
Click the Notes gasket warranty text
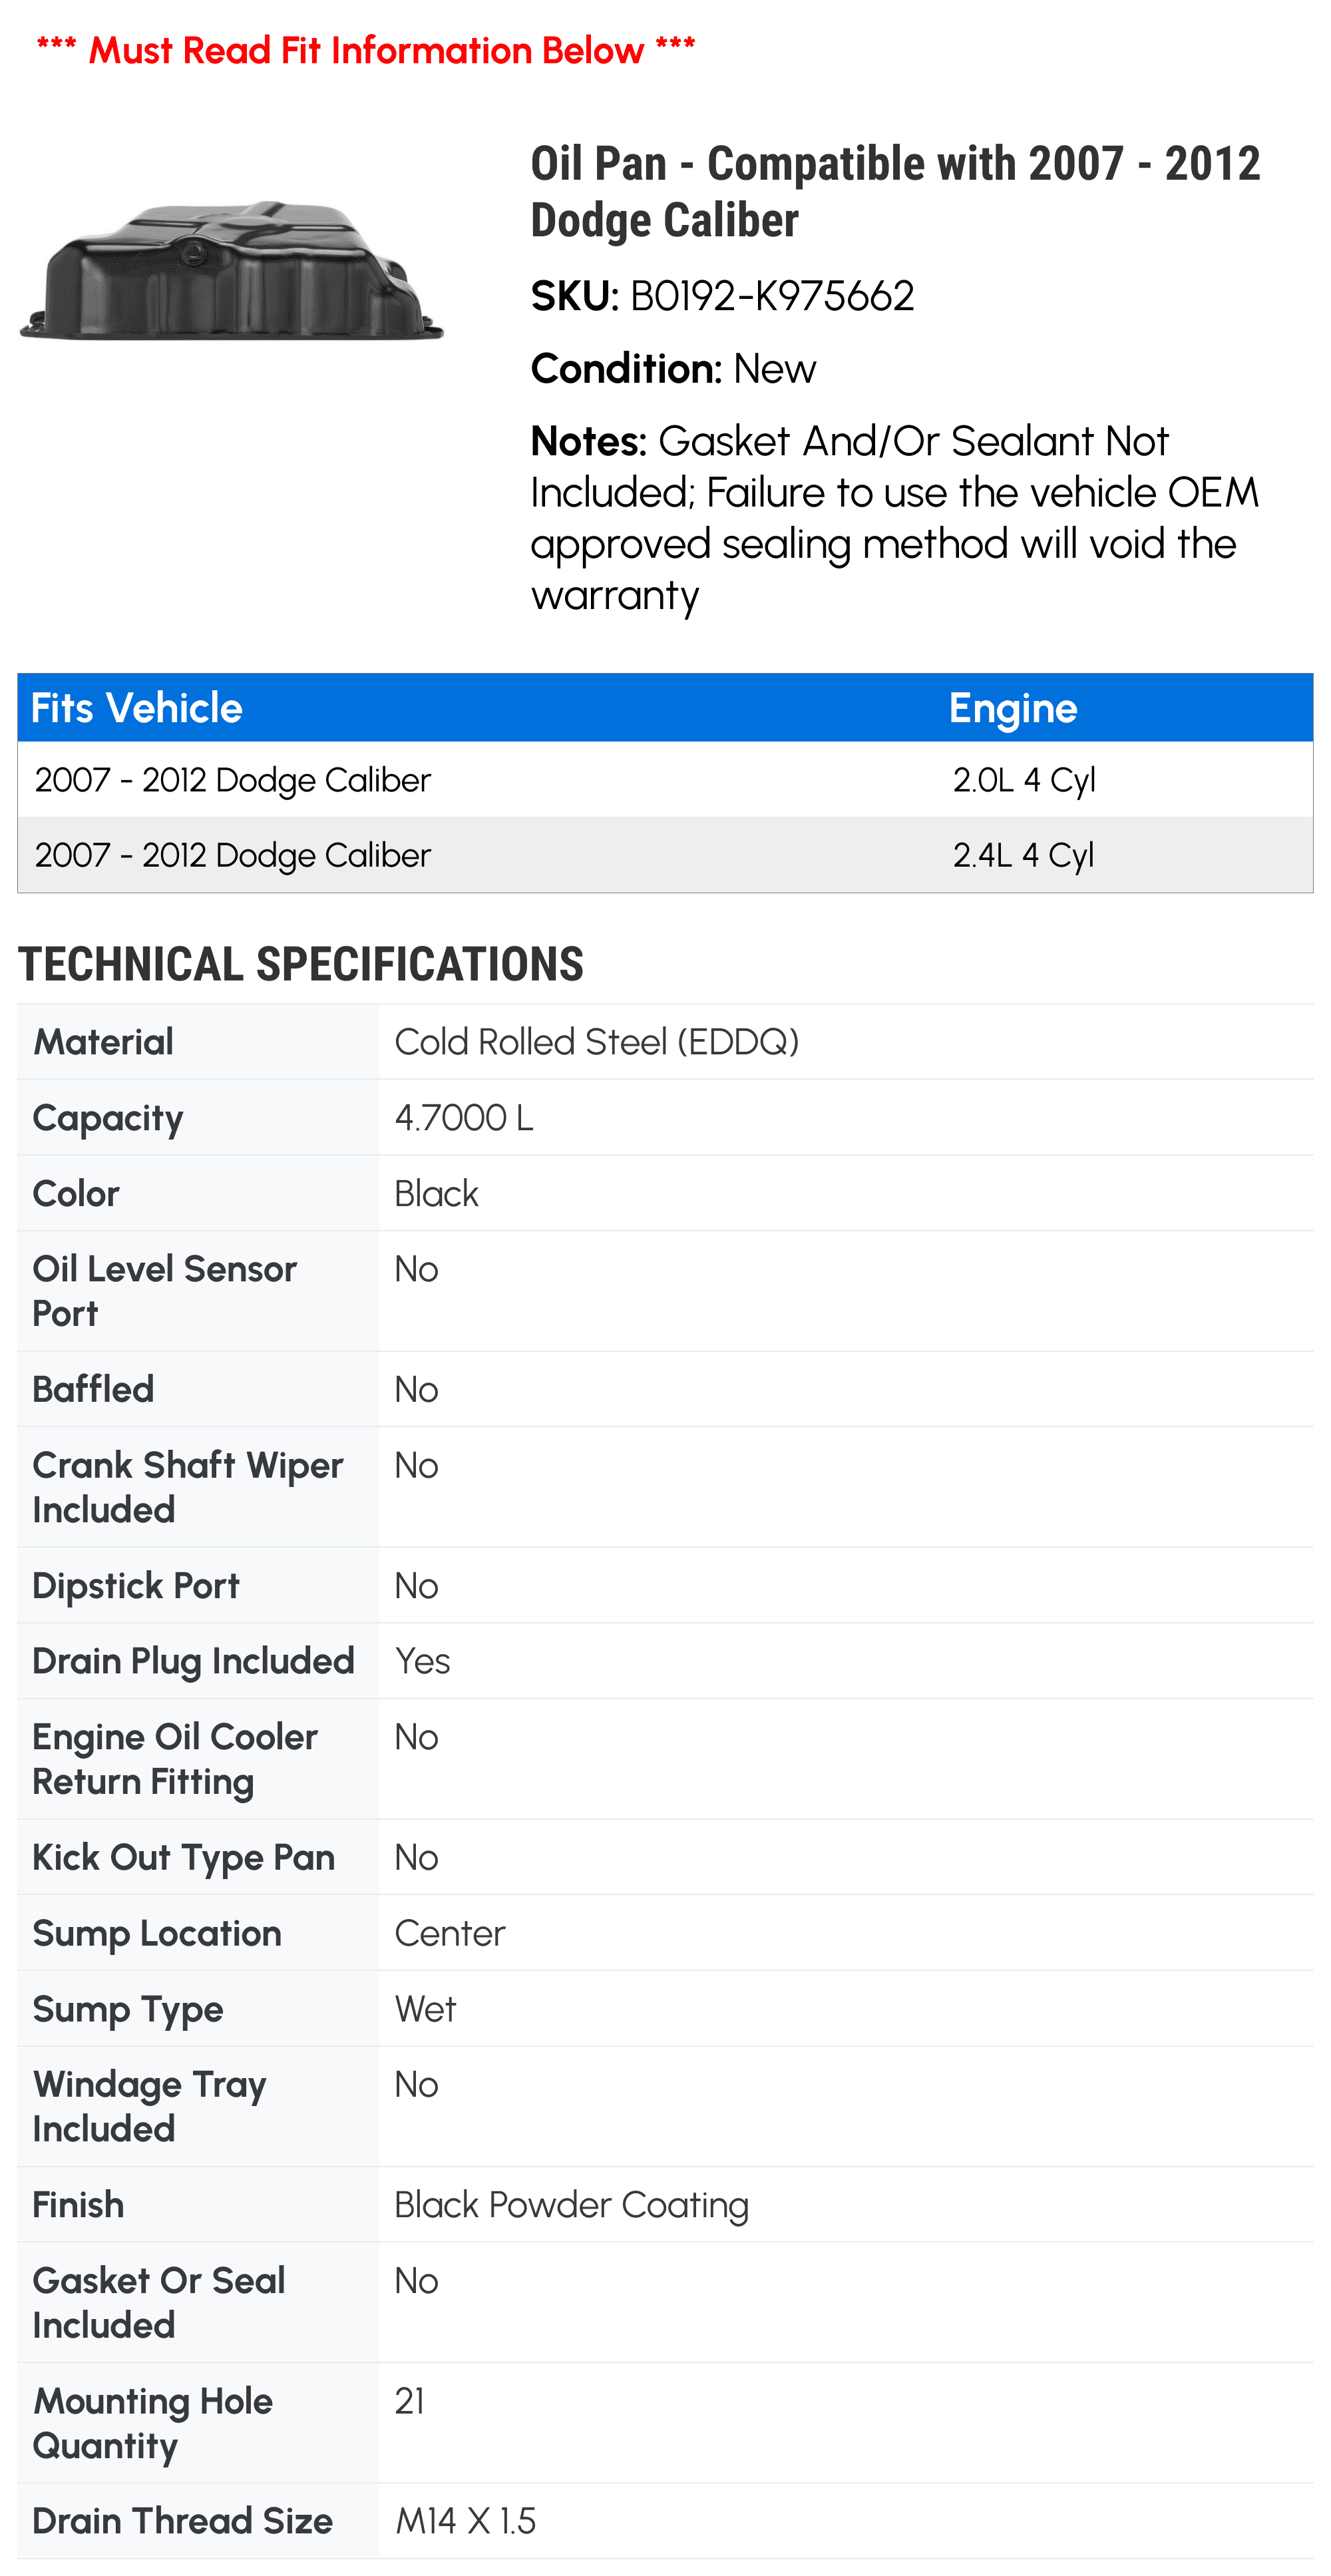point(895,518)
